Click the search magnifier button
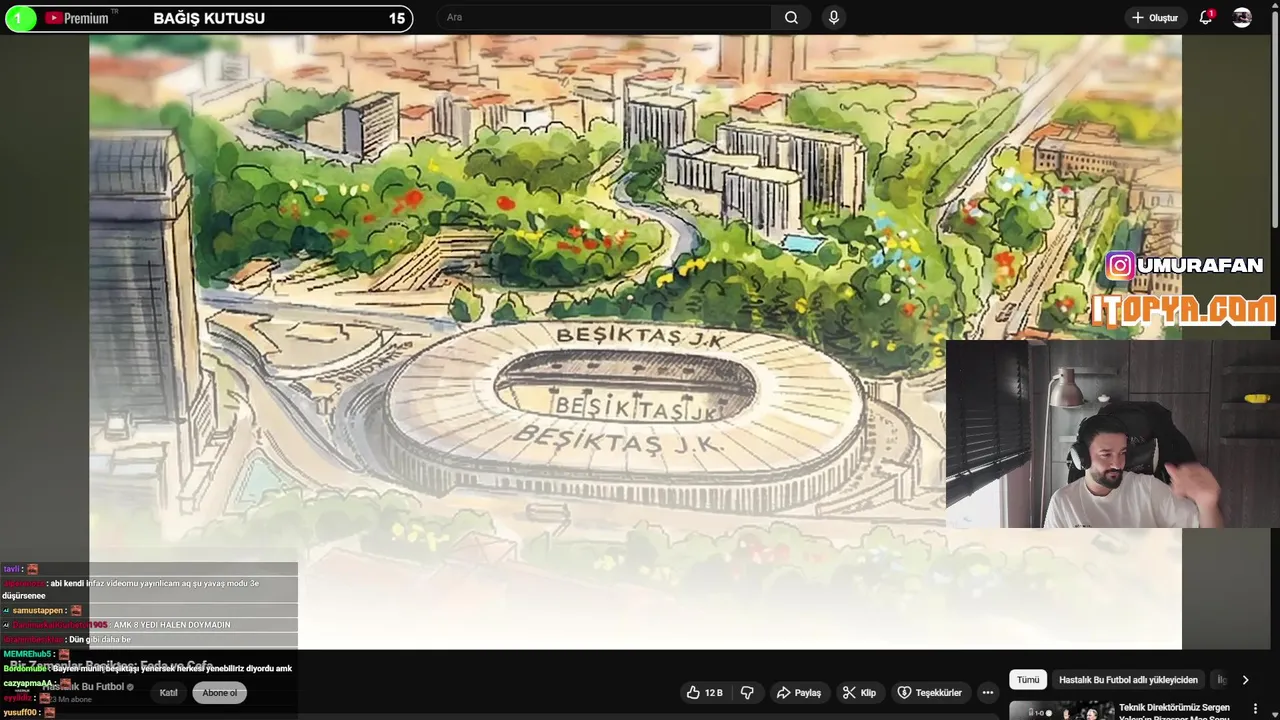 tap(791, 17)
